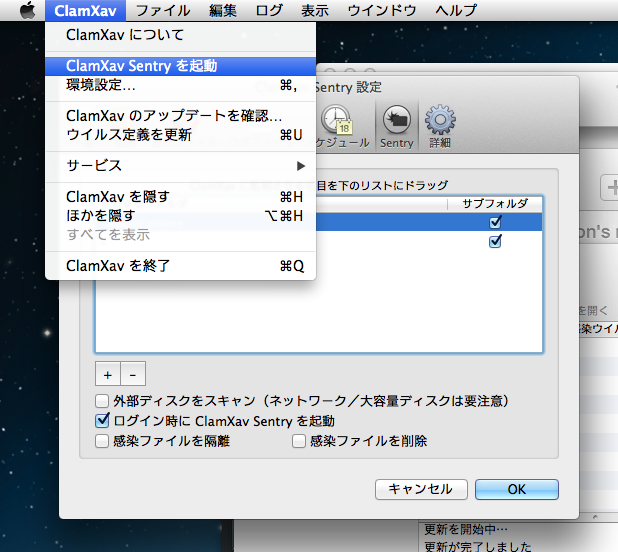Screen dimensions: 618x552
Task: Open the 表示 menu
Action: (x=315, y=10)
